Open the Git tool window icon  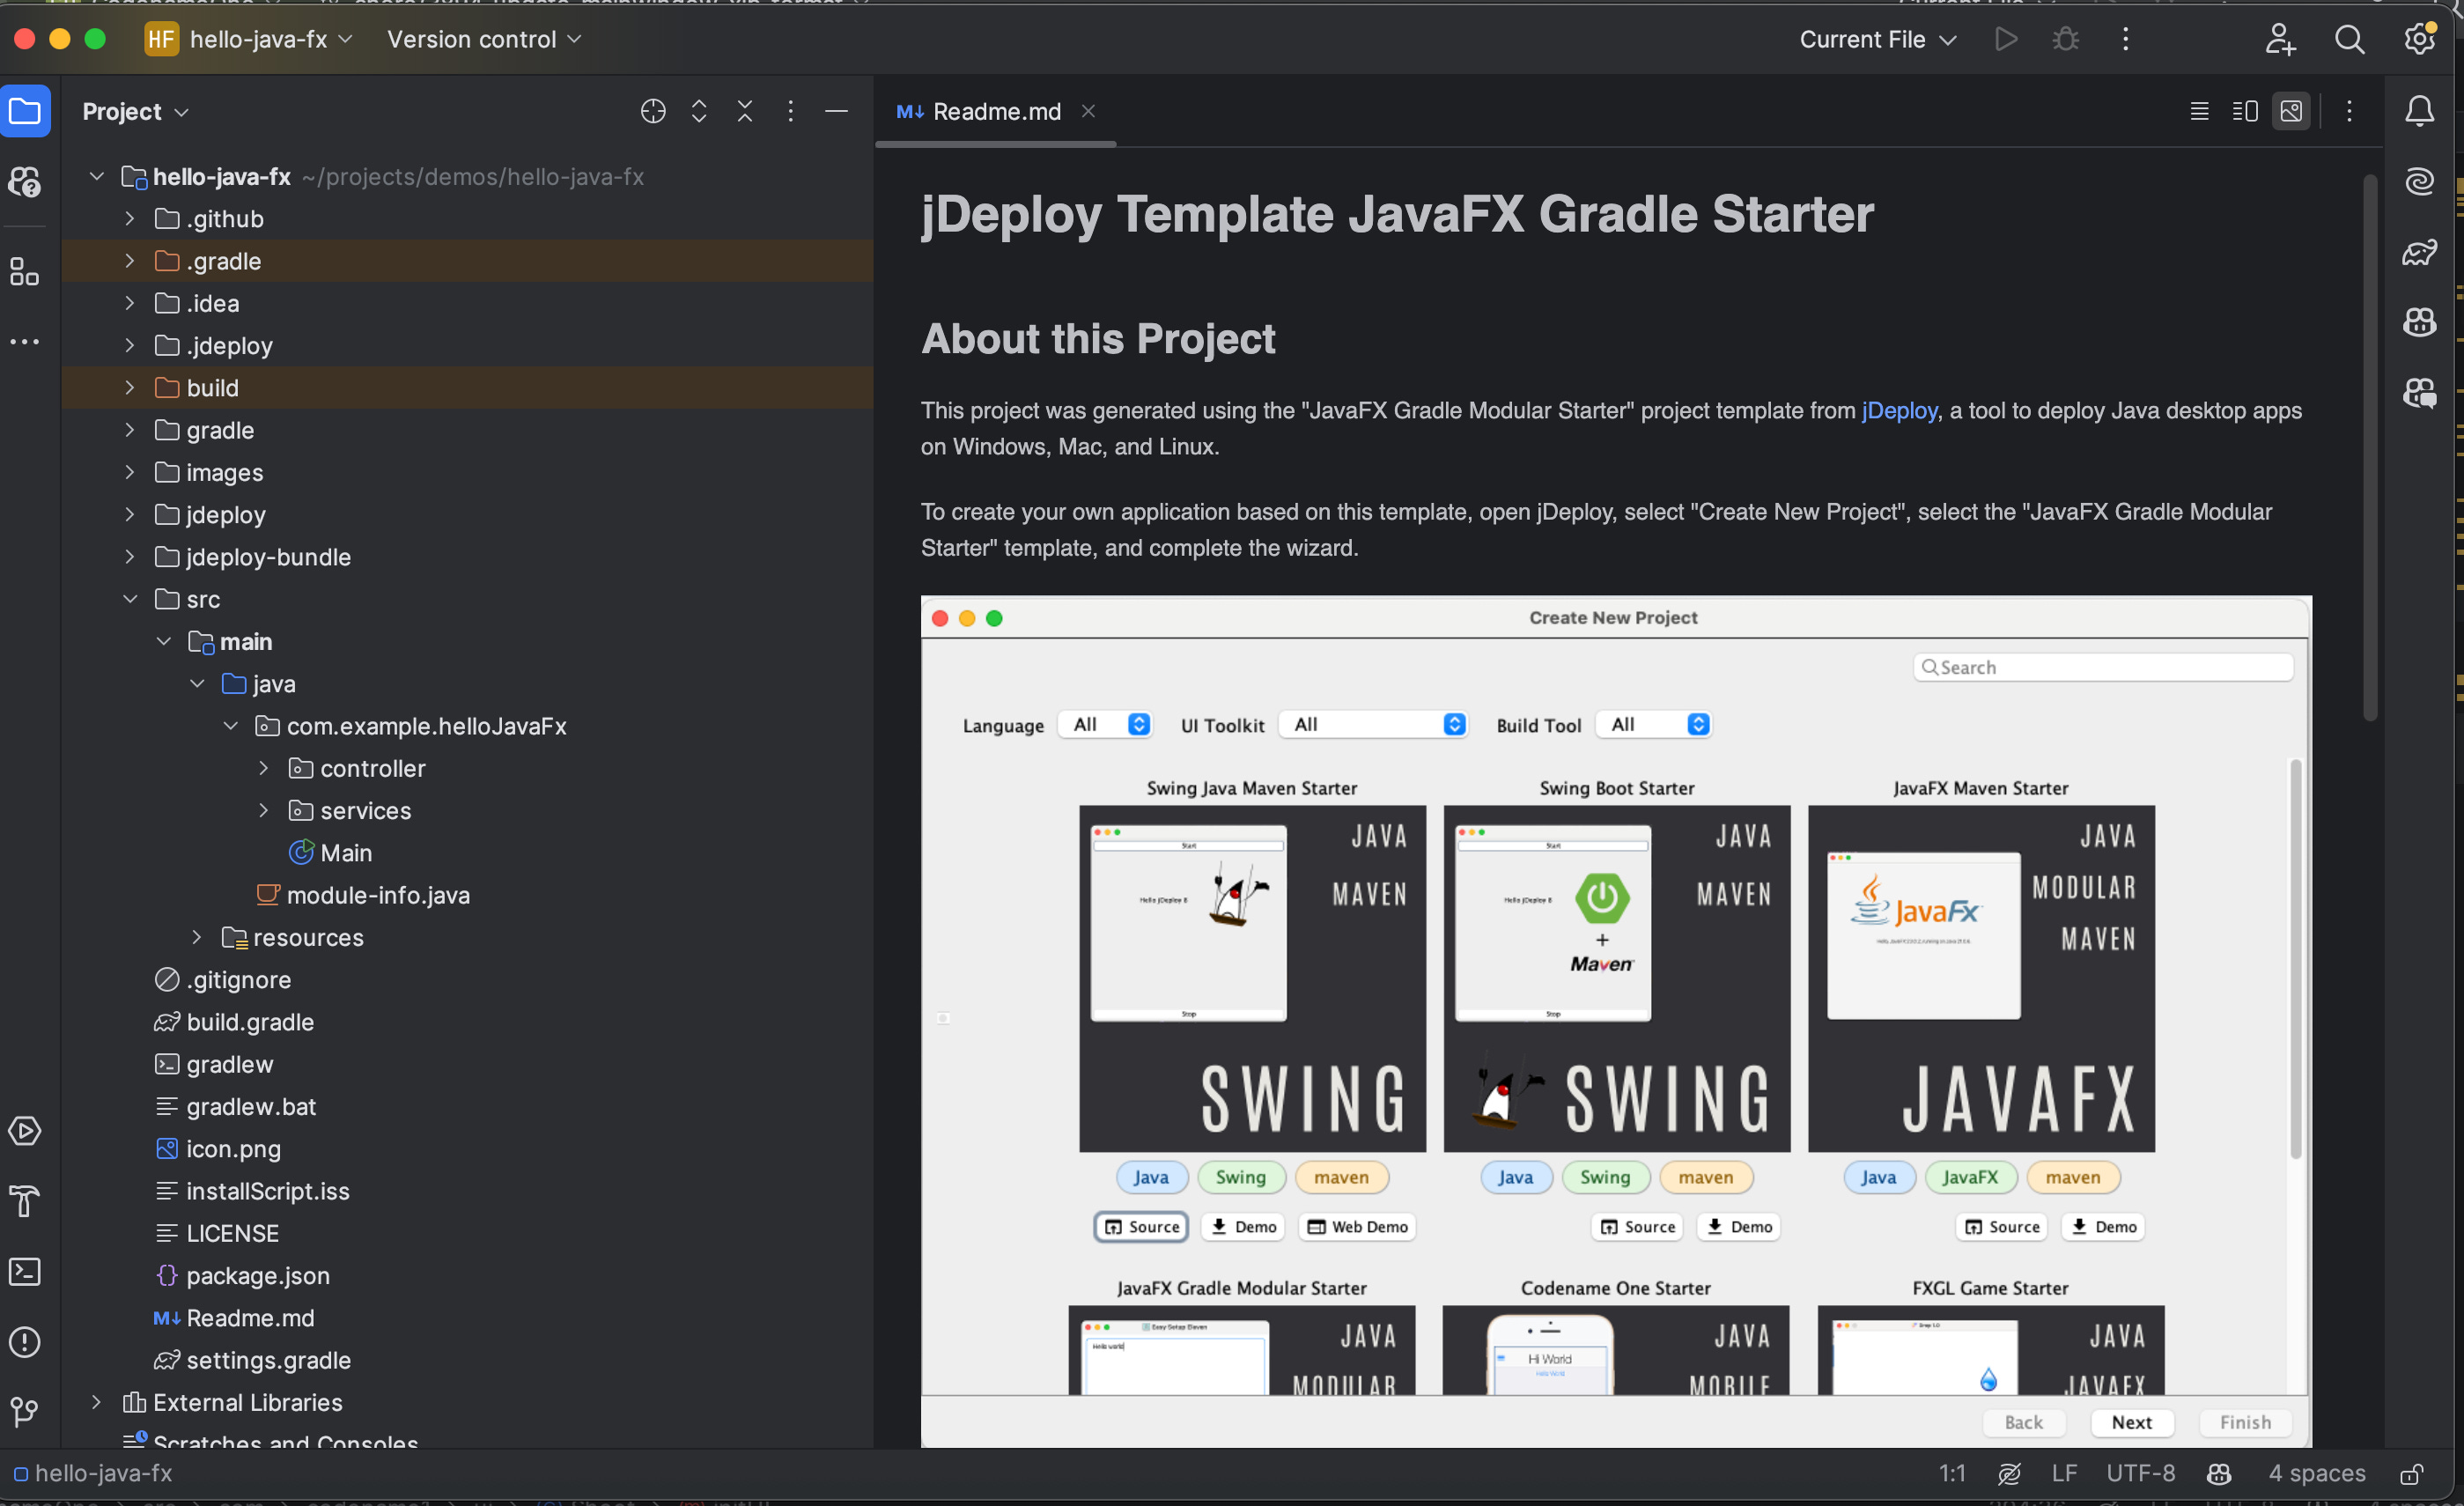pyautogui.click(x=25, y=1412)
